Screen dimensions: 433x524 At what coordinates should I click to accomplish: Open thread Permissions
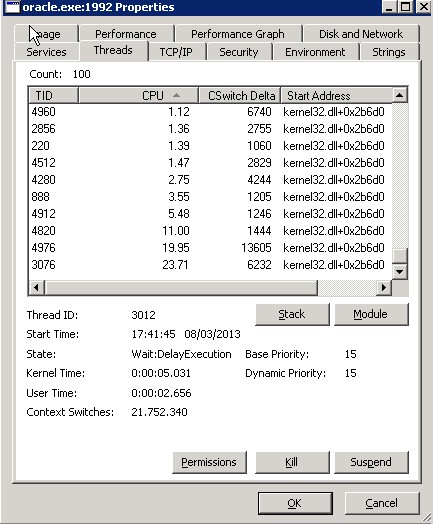pyautogui.click(x=209, y=463)
